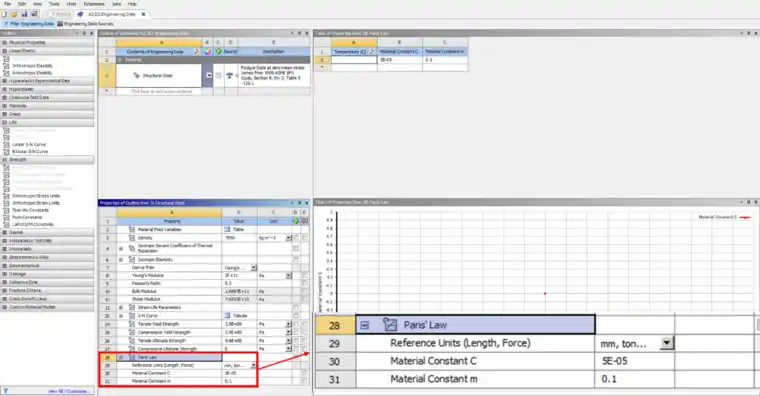Open the Units menu
760x396 pixels.
coord(71,4)
